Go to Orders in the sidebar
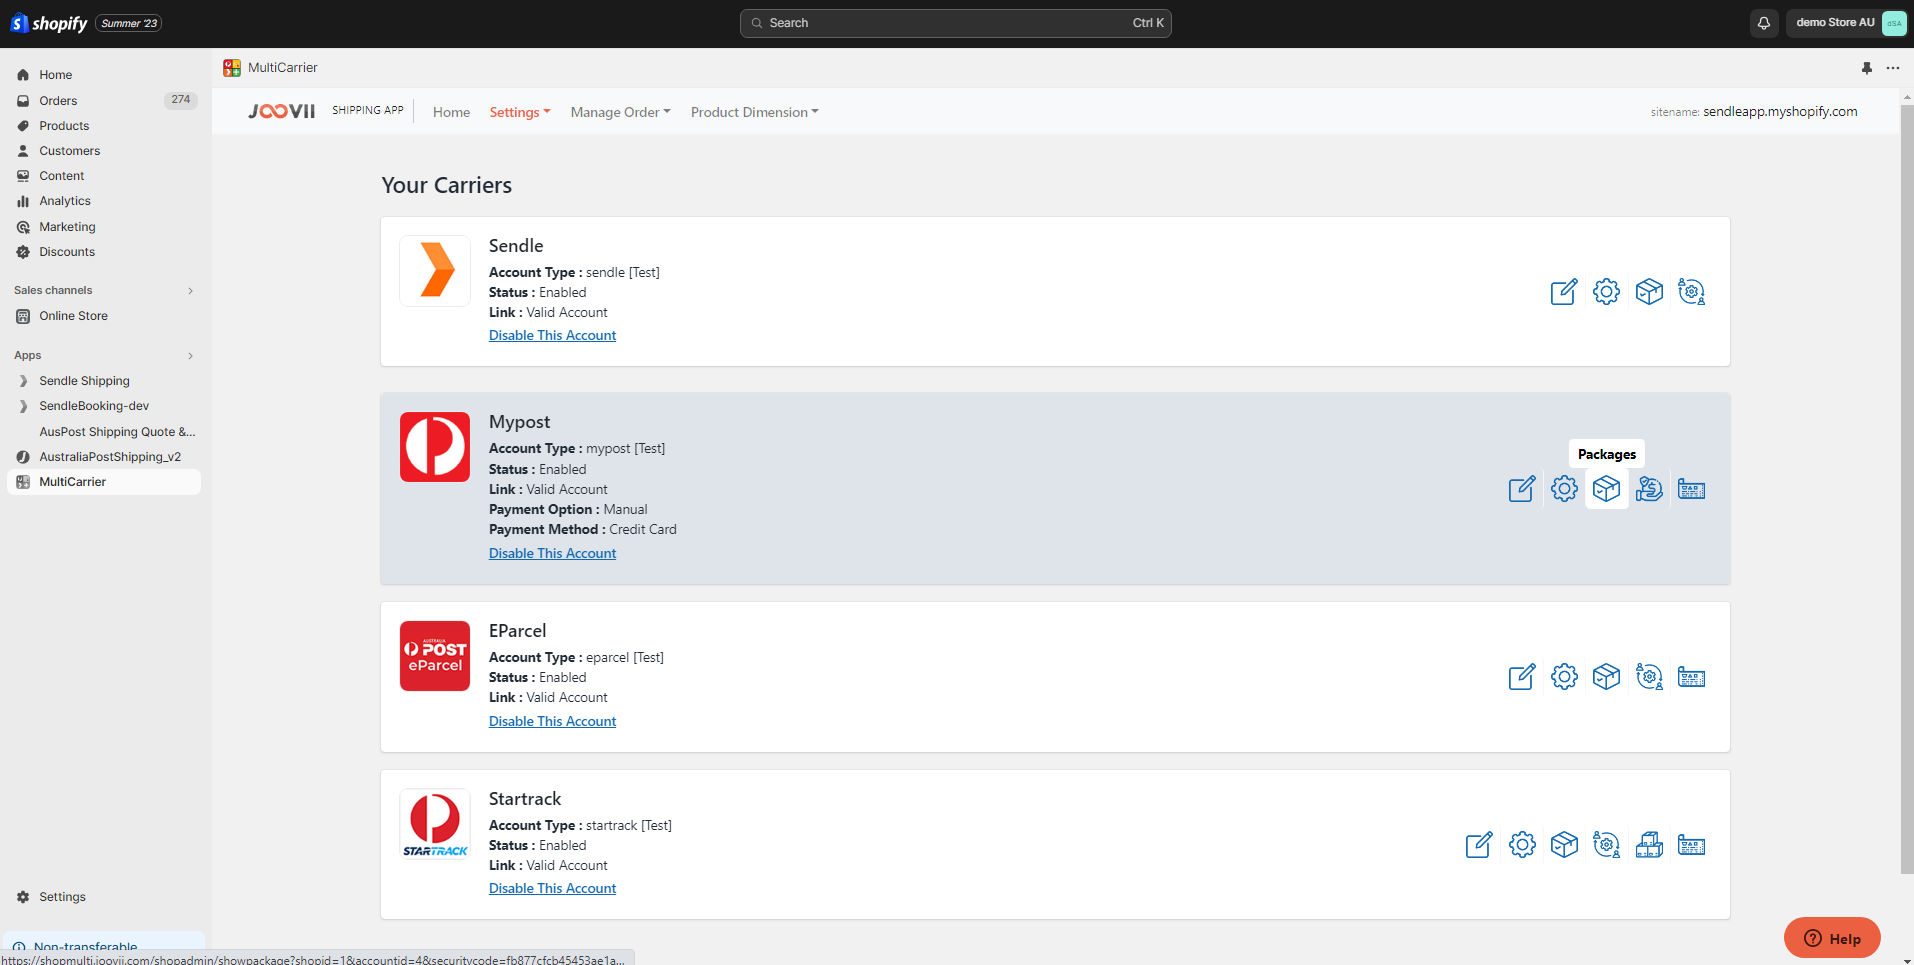The image size is (1914, 965). click(58, 101)
